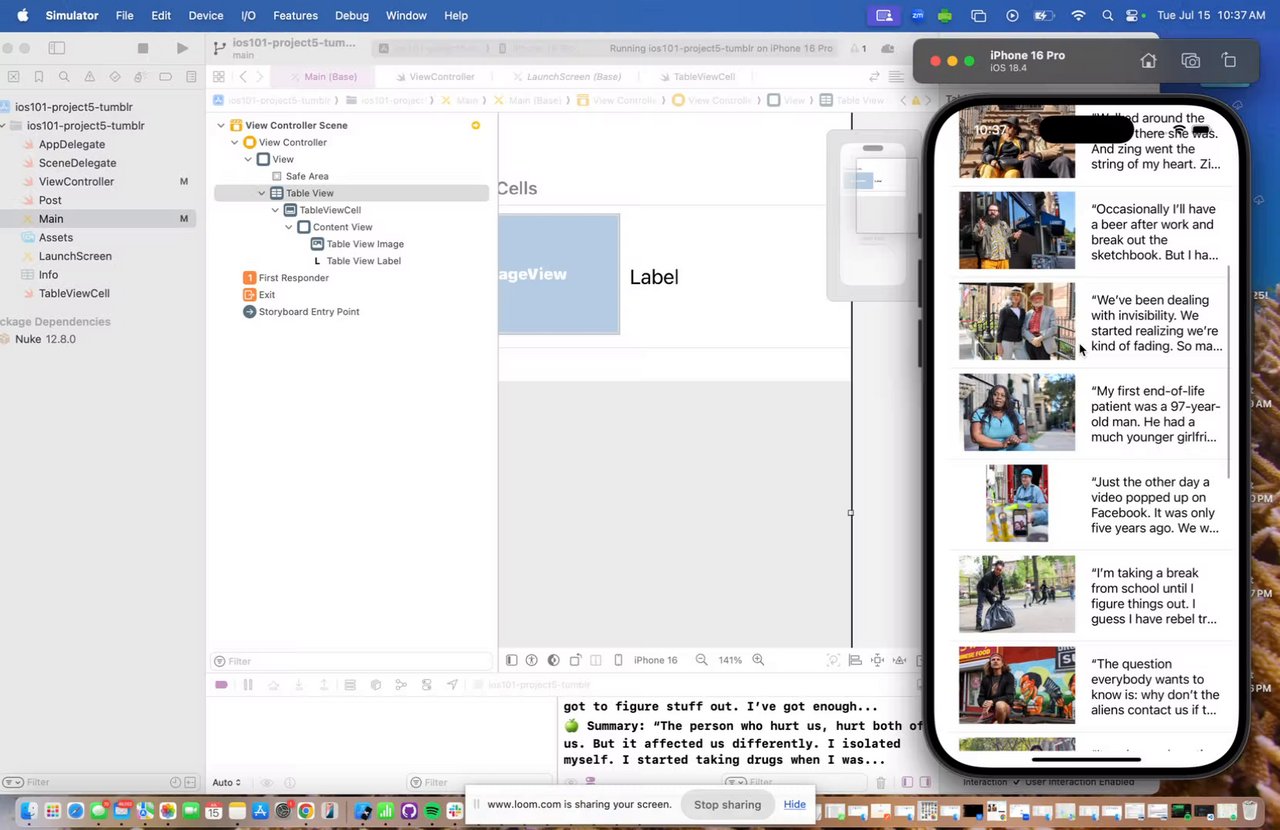Collapse the View Controller Scene disclosure triangle
The height and width of the screenshot is (830, 1280).
(x=221, y=125)
